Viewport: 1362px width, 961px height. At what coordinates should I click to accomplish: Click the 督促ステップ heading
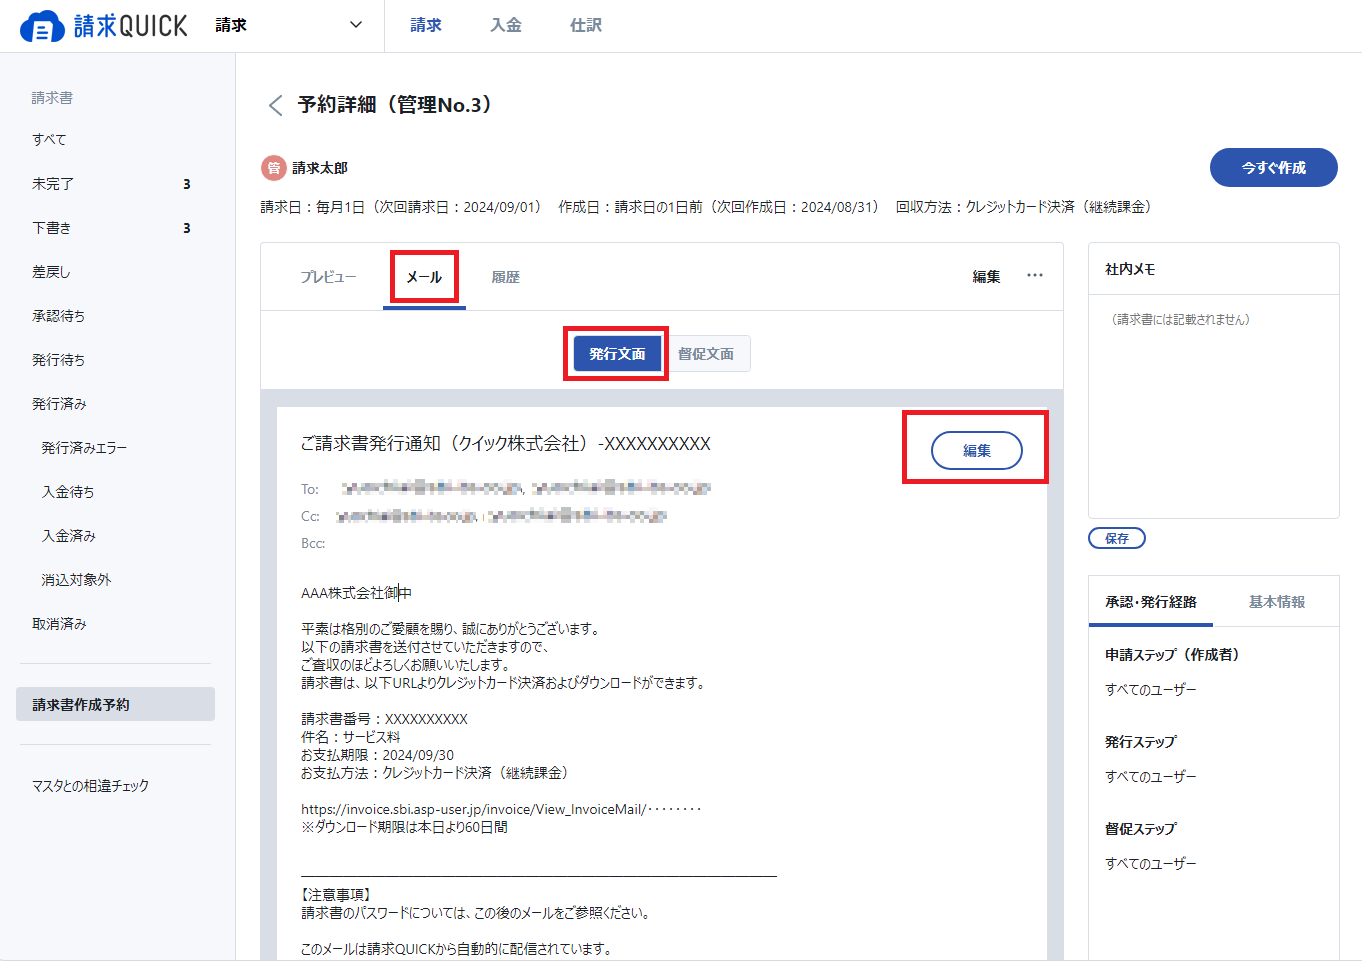click(1141, 829)
